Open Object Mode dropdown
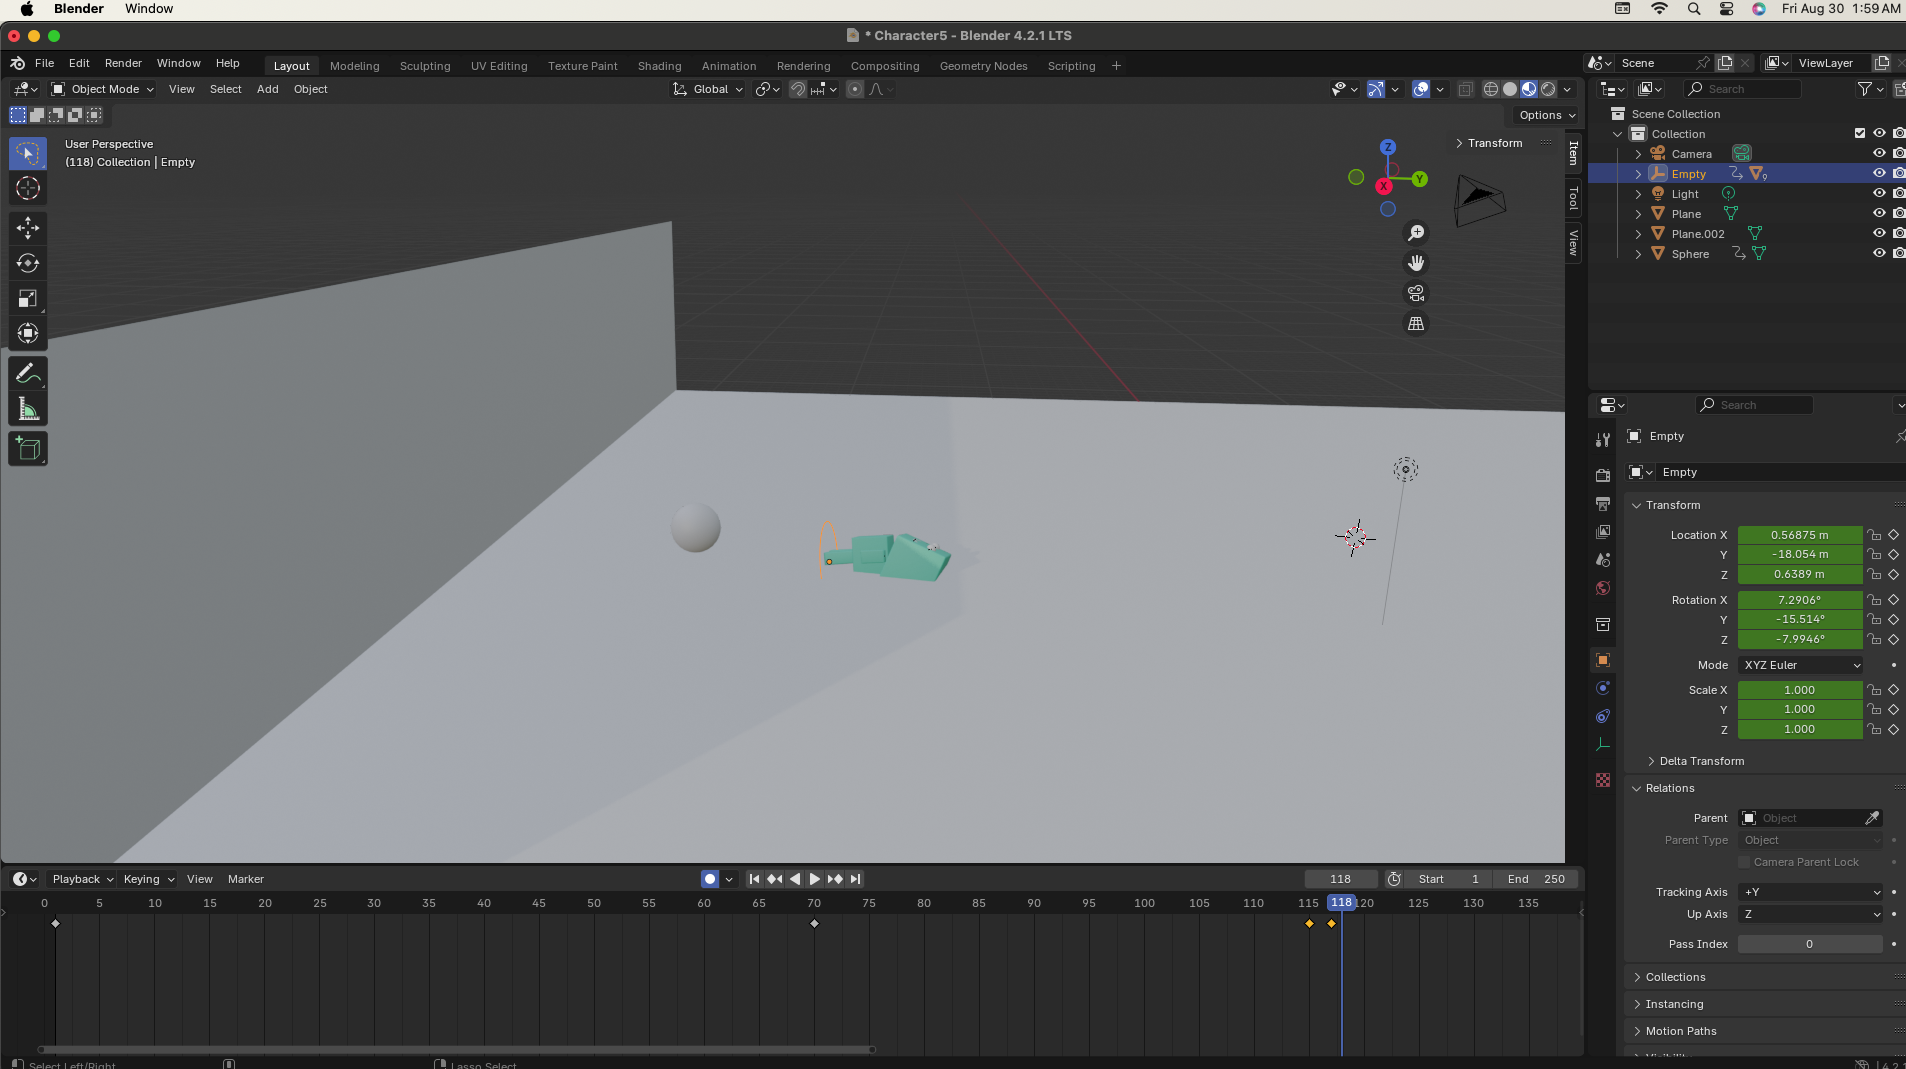 103,89
